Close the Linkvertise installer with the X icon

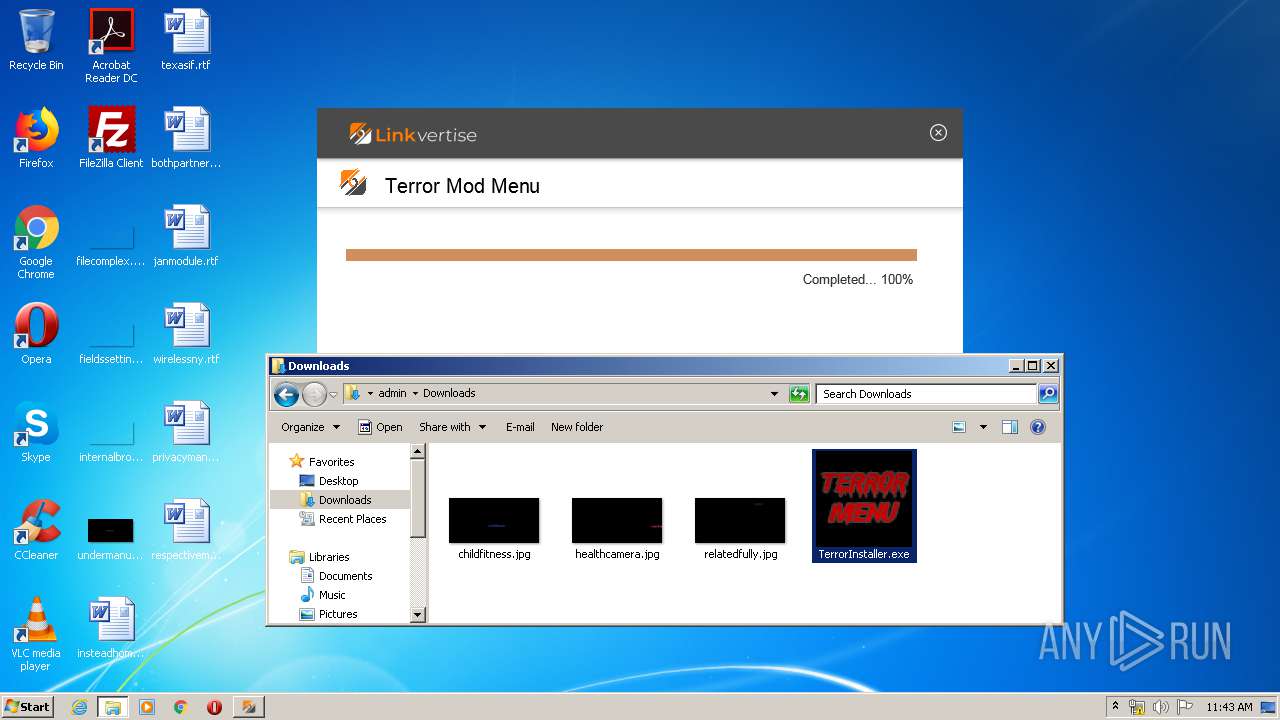(938, 133)
